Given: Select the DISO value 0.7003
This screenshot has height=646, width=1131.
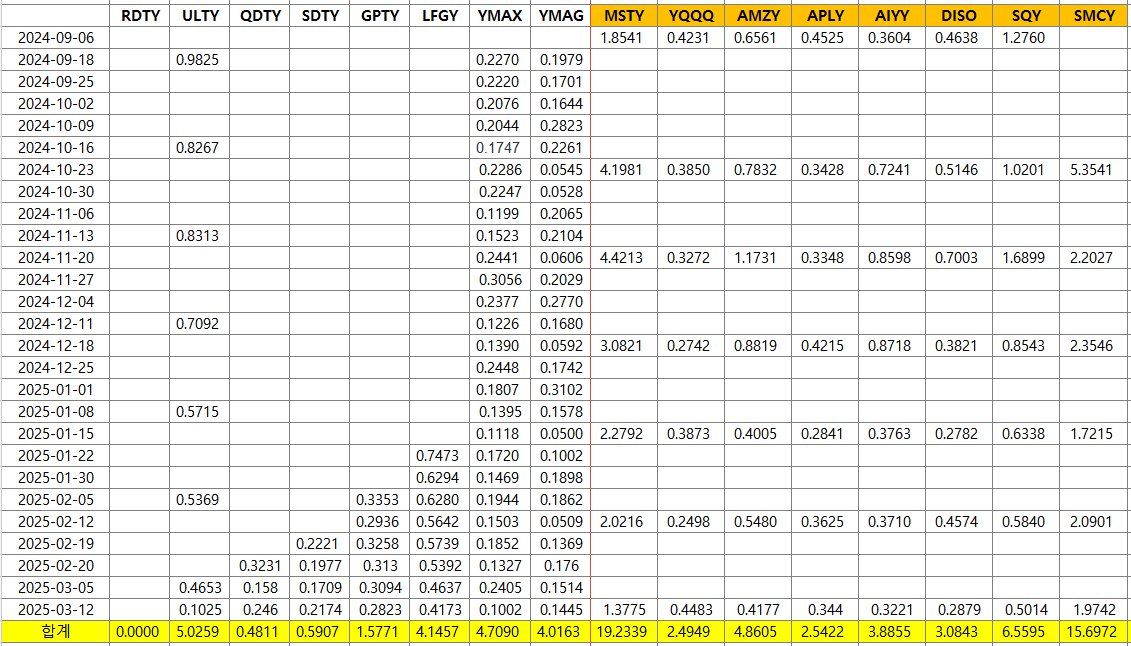Looking at the screenshot, I should click(959, 257).
